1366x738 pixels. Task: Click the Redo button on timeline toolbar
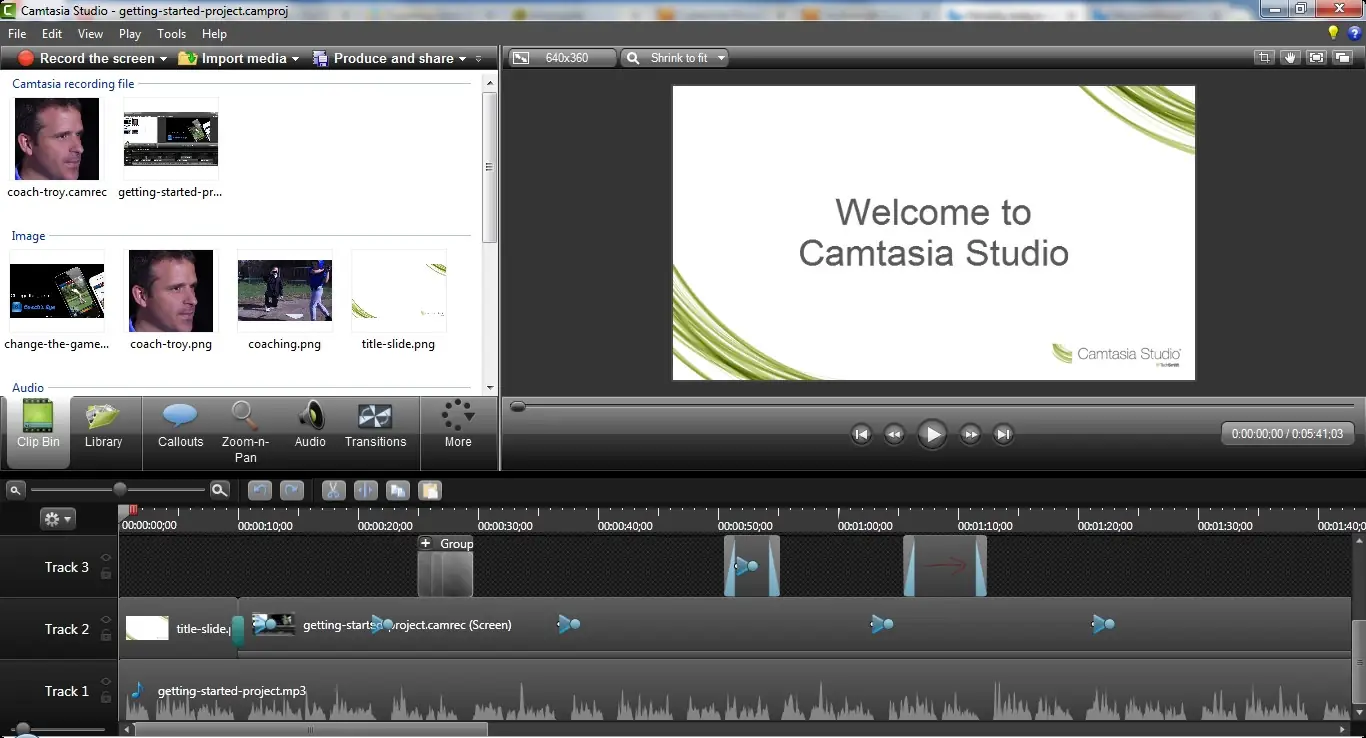(x=292, y=490)
